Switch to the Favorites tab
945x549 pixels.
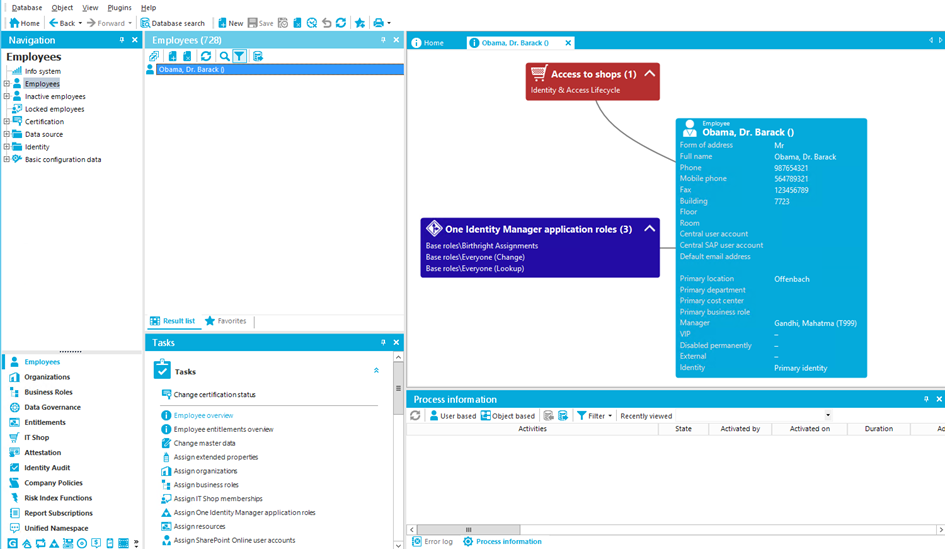point(226,321)
